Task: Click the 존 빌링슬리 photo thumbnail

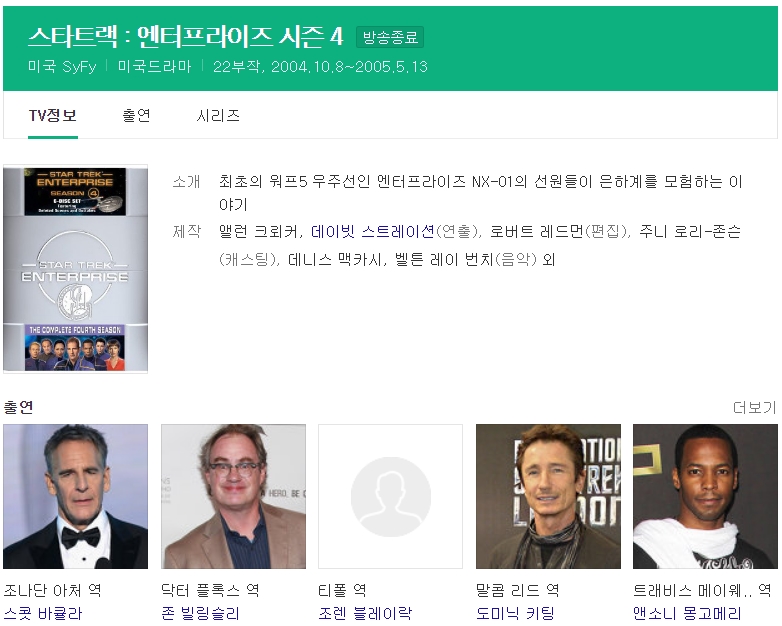Action: point(233,497)
